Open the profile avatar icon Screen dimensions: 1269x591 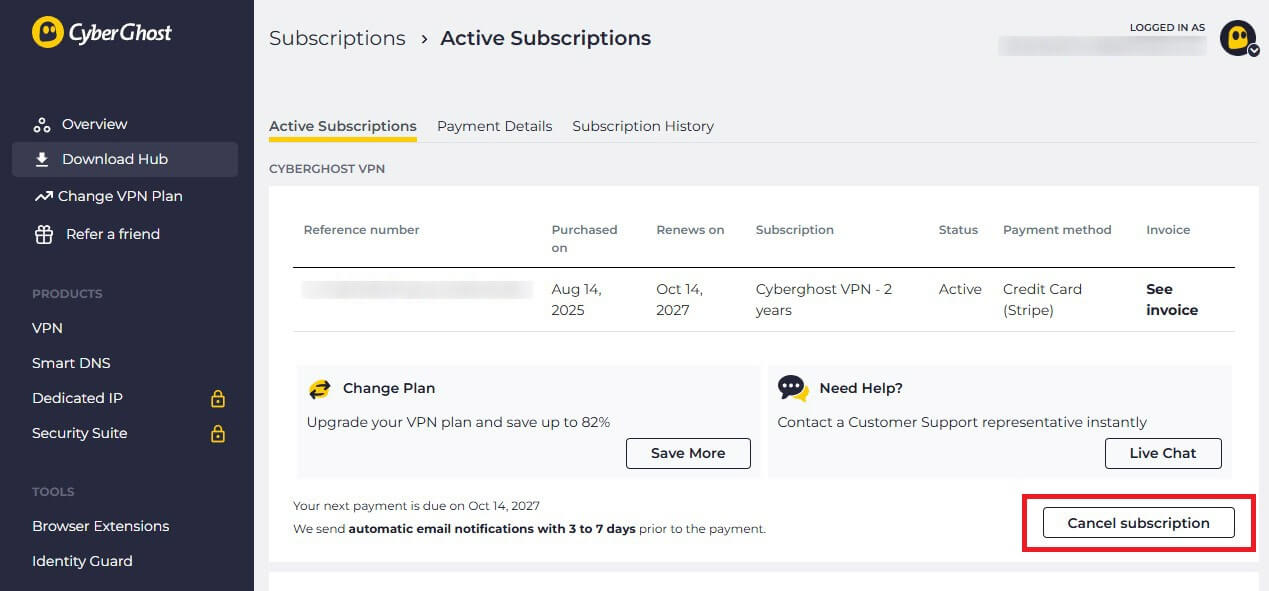click(1237, 38)
